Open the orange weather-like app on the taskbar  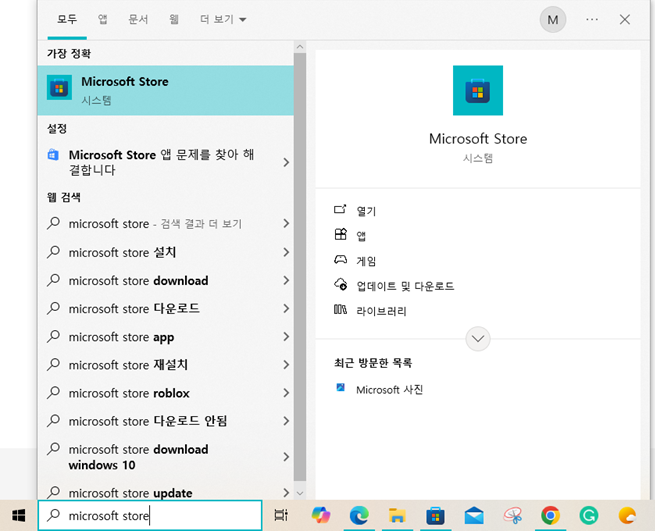(627, 516)
